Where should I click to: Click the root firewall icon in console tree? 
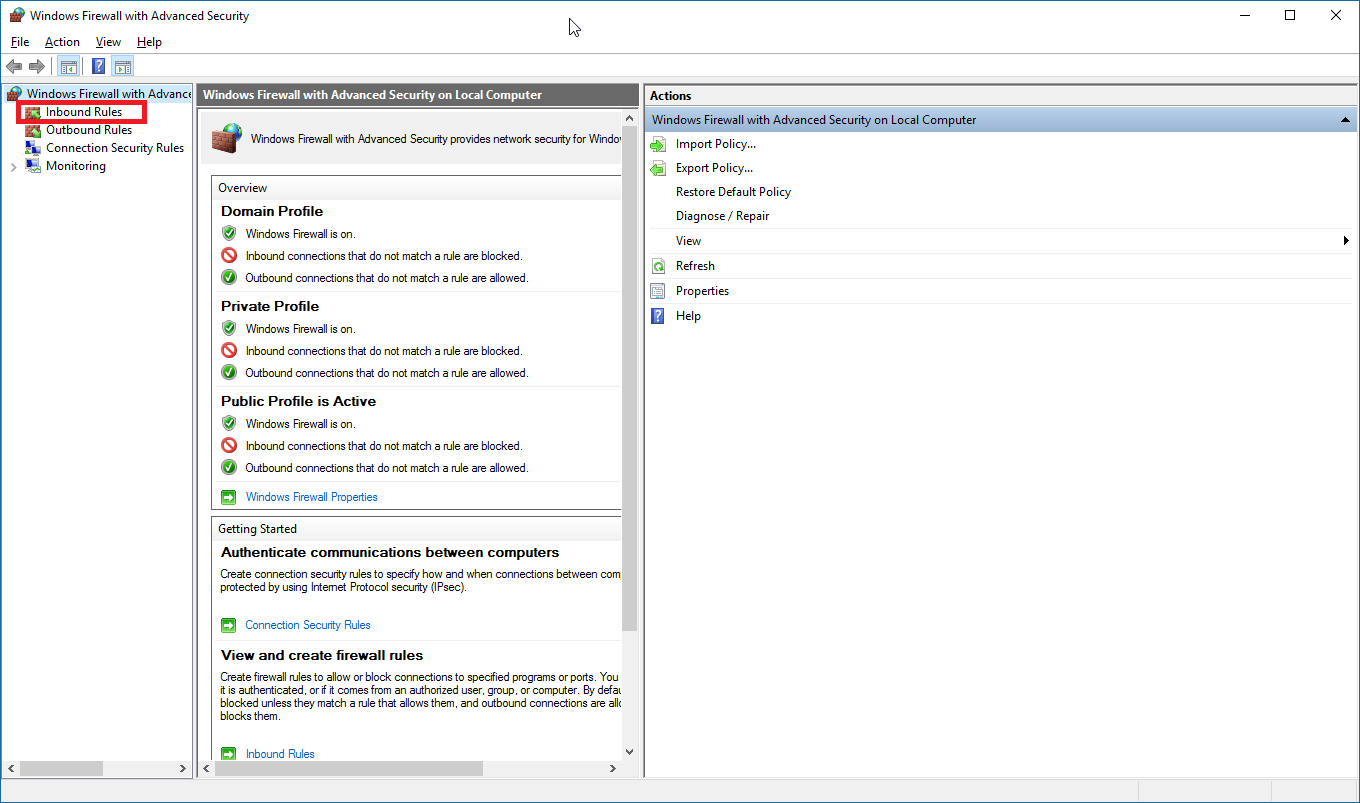14,94
